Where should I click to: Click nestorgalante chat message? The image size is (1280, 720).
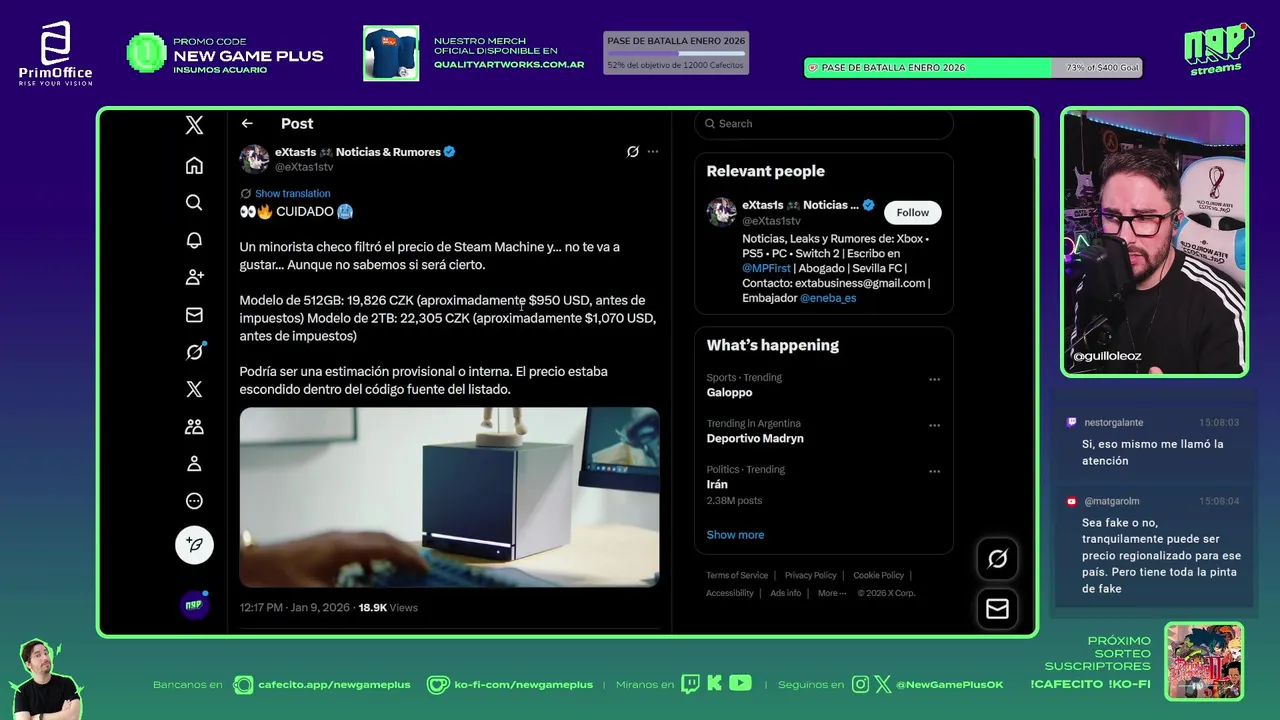1153,442
